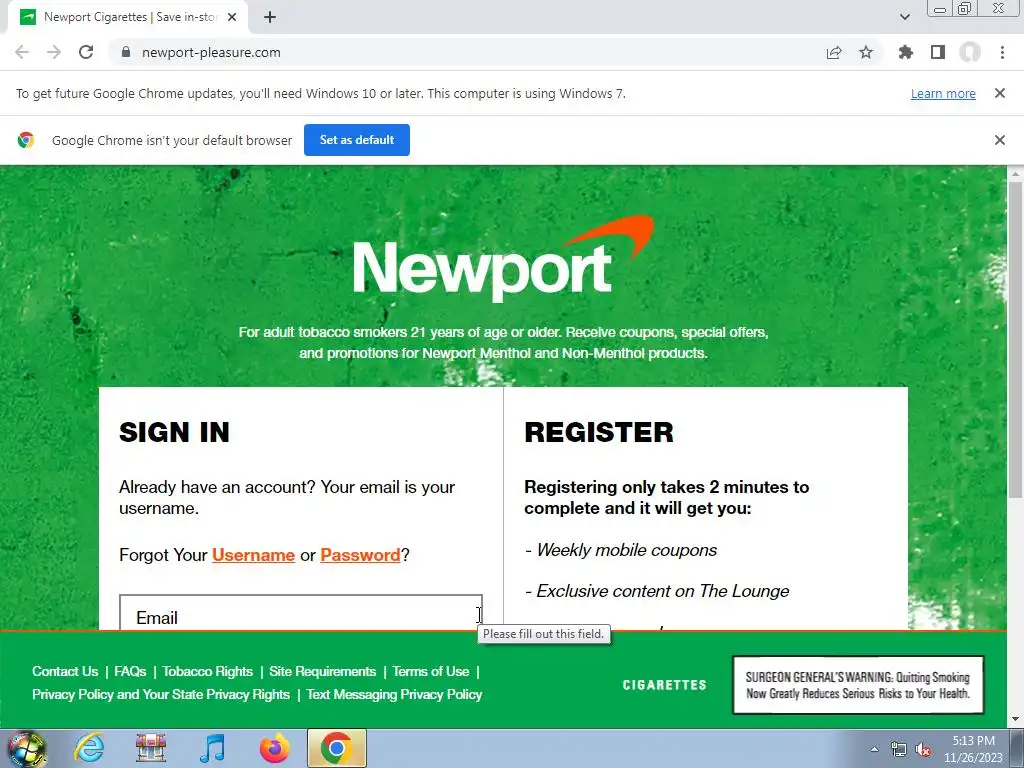
Task: Expand the tab search dropdown arrow
Action: point(904,17)
